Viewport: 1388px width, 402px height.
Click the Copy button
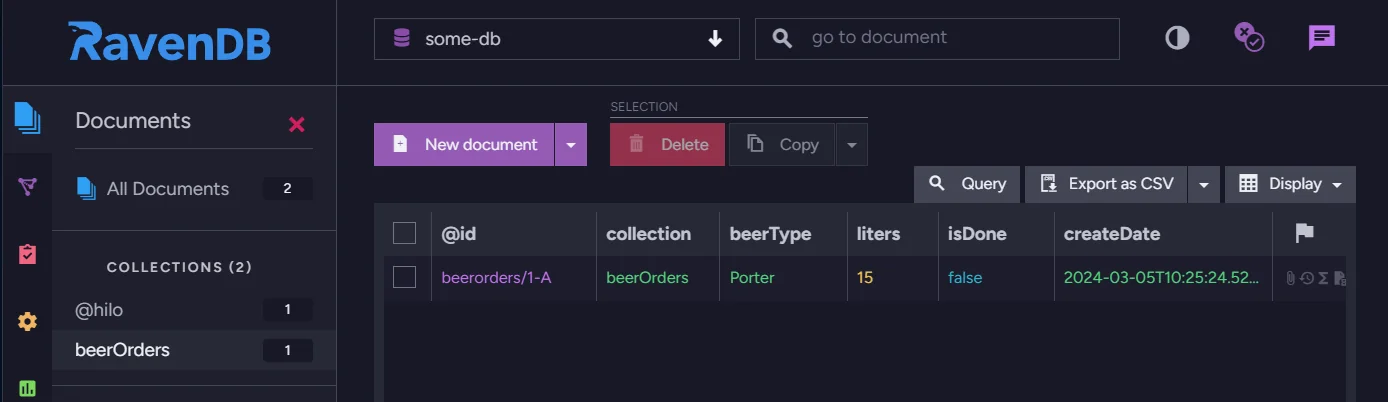pyautogui.click(x=782, y=145)
